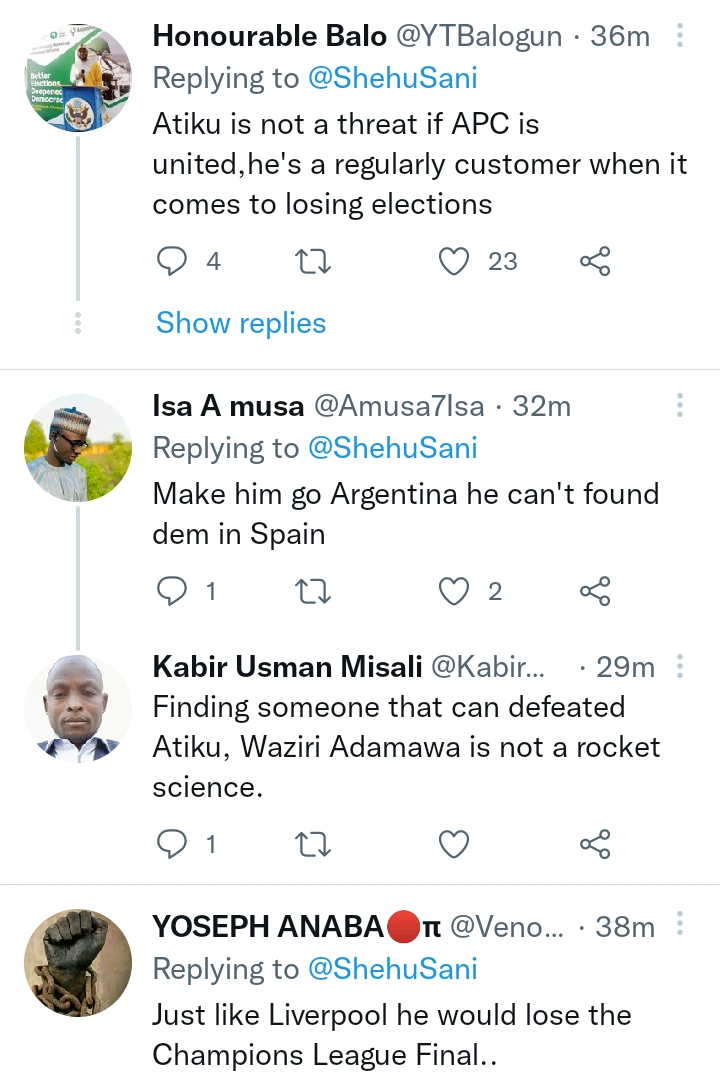Share Isa A musa's tweet

pyautogui.click(x=595, y=592)
